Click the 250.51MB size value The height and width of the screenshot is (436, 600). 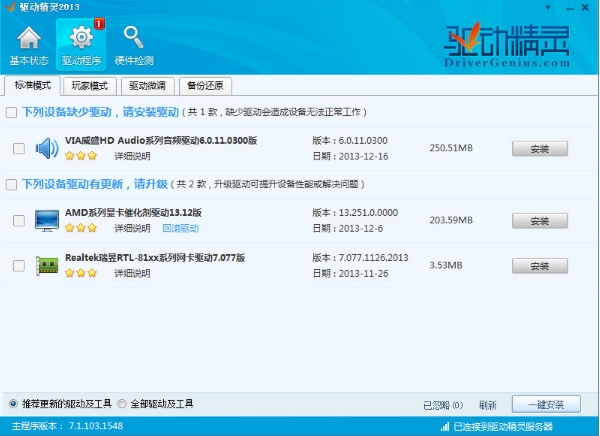(x=451, y=148)
